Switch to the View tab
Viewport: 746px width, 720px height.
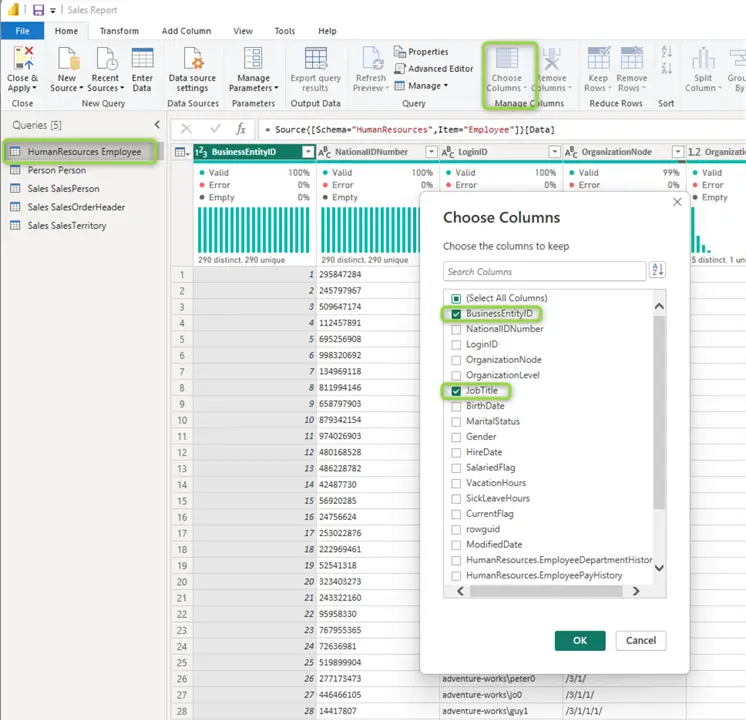243,31
